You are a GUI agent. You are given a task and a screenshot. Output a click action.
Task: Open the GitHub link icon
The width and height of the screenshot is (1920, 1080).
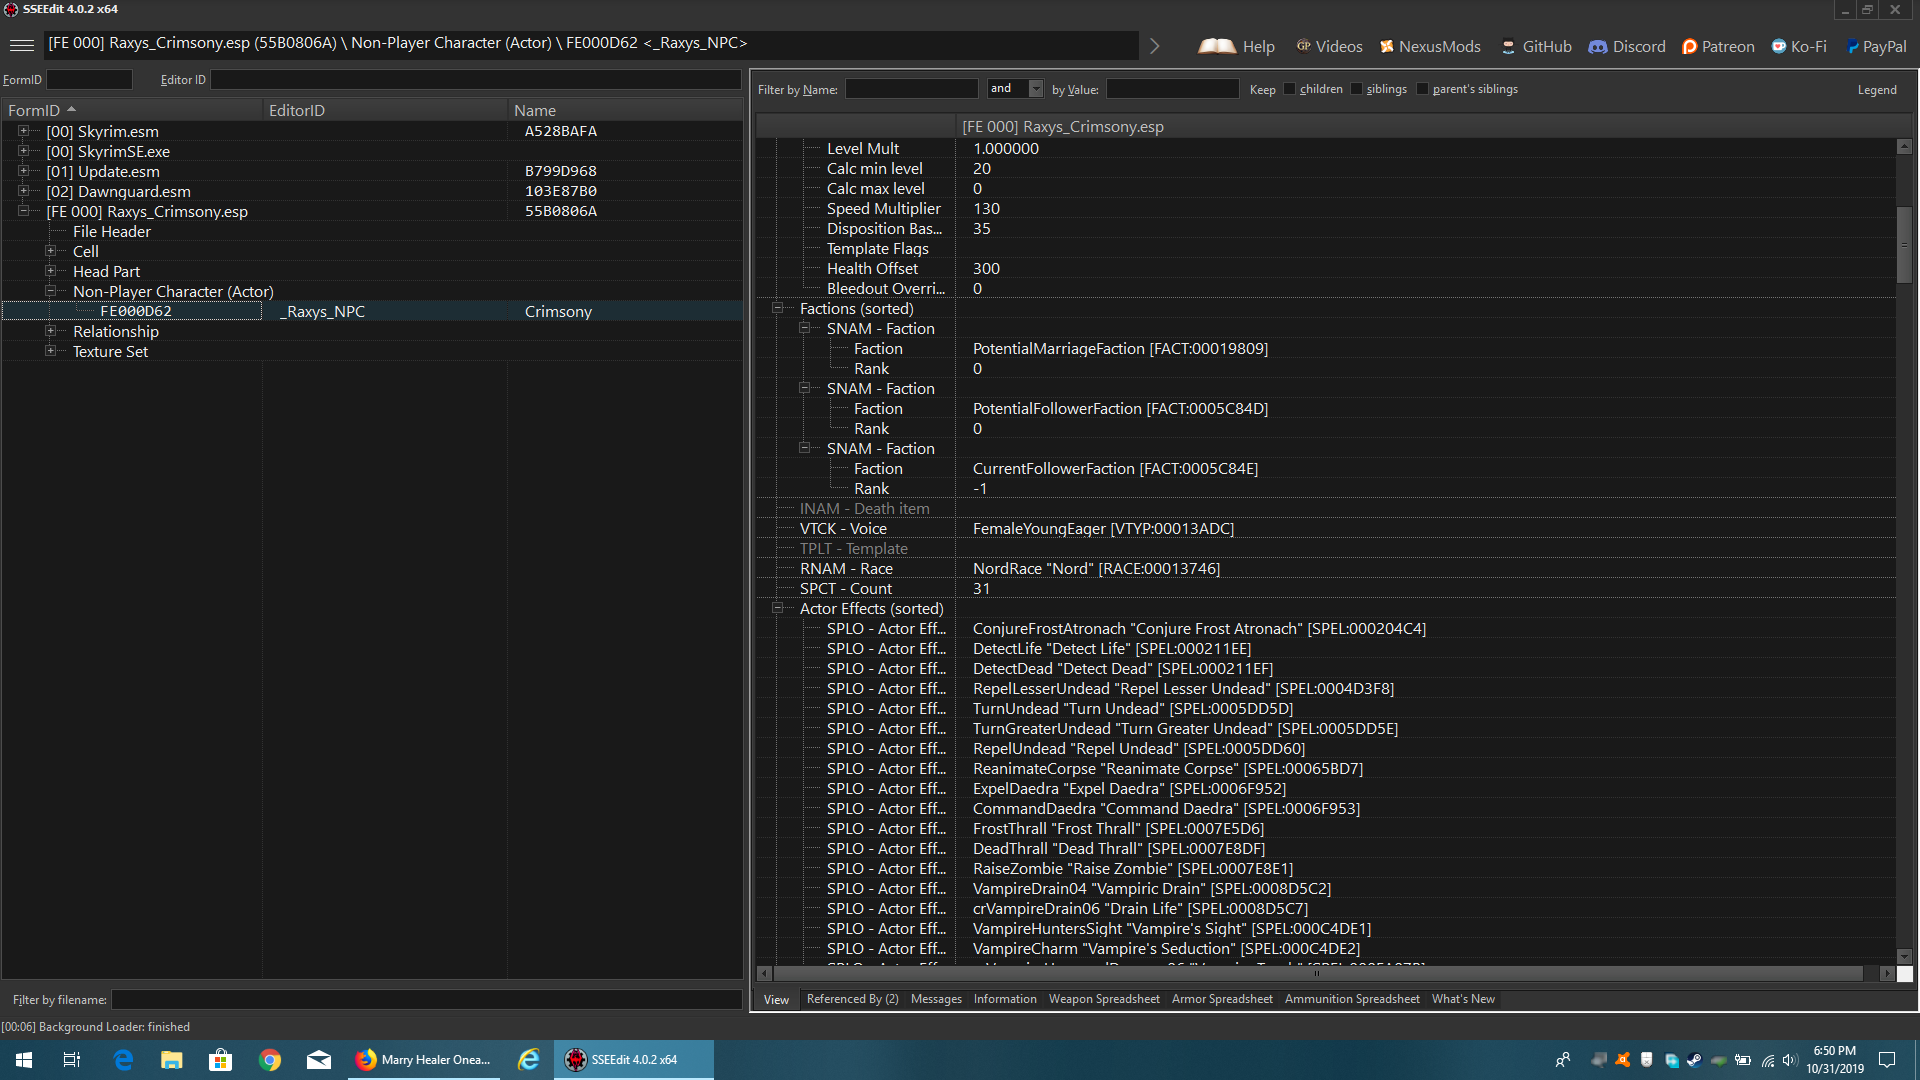click(x=1508, y=46)
